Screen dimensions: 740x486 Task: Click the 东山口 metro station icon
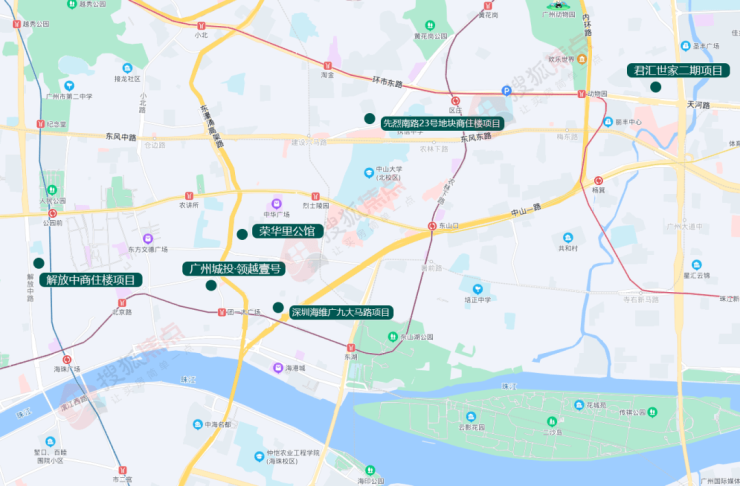pyautogui.click(x=432, y=226)
